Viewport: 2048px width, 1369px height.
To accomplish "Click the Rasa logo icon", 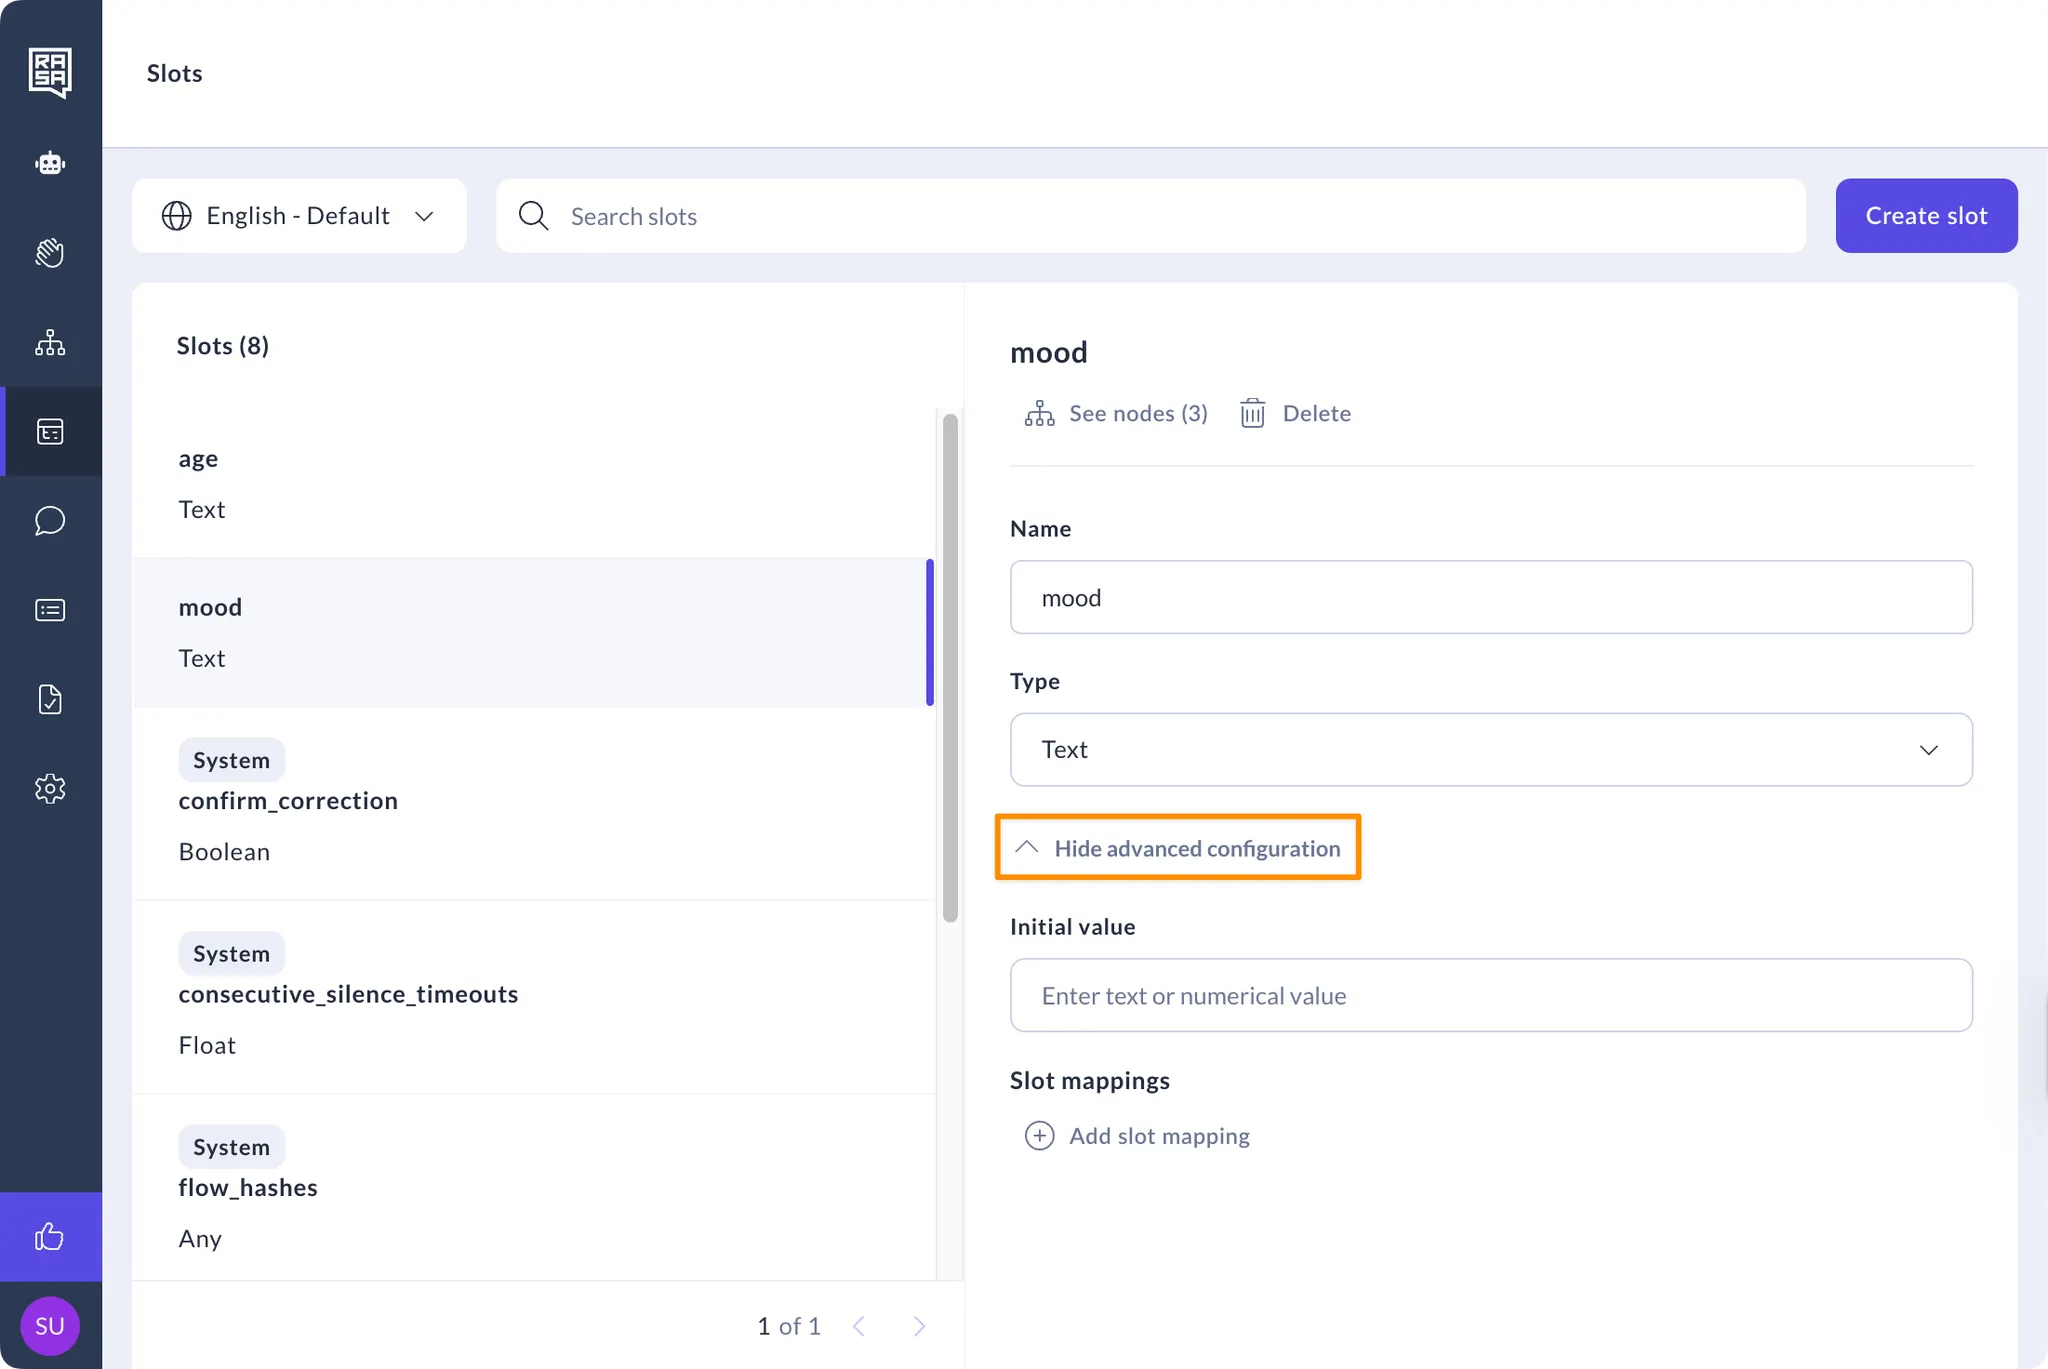I will coord(50,72).
